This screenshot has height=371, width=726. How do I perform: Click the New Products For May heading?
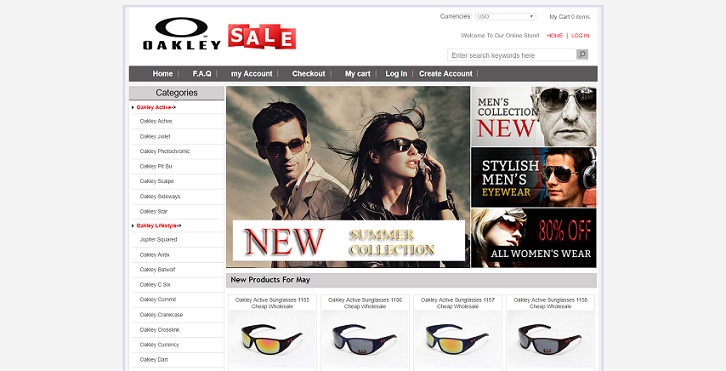click(270, 280)
